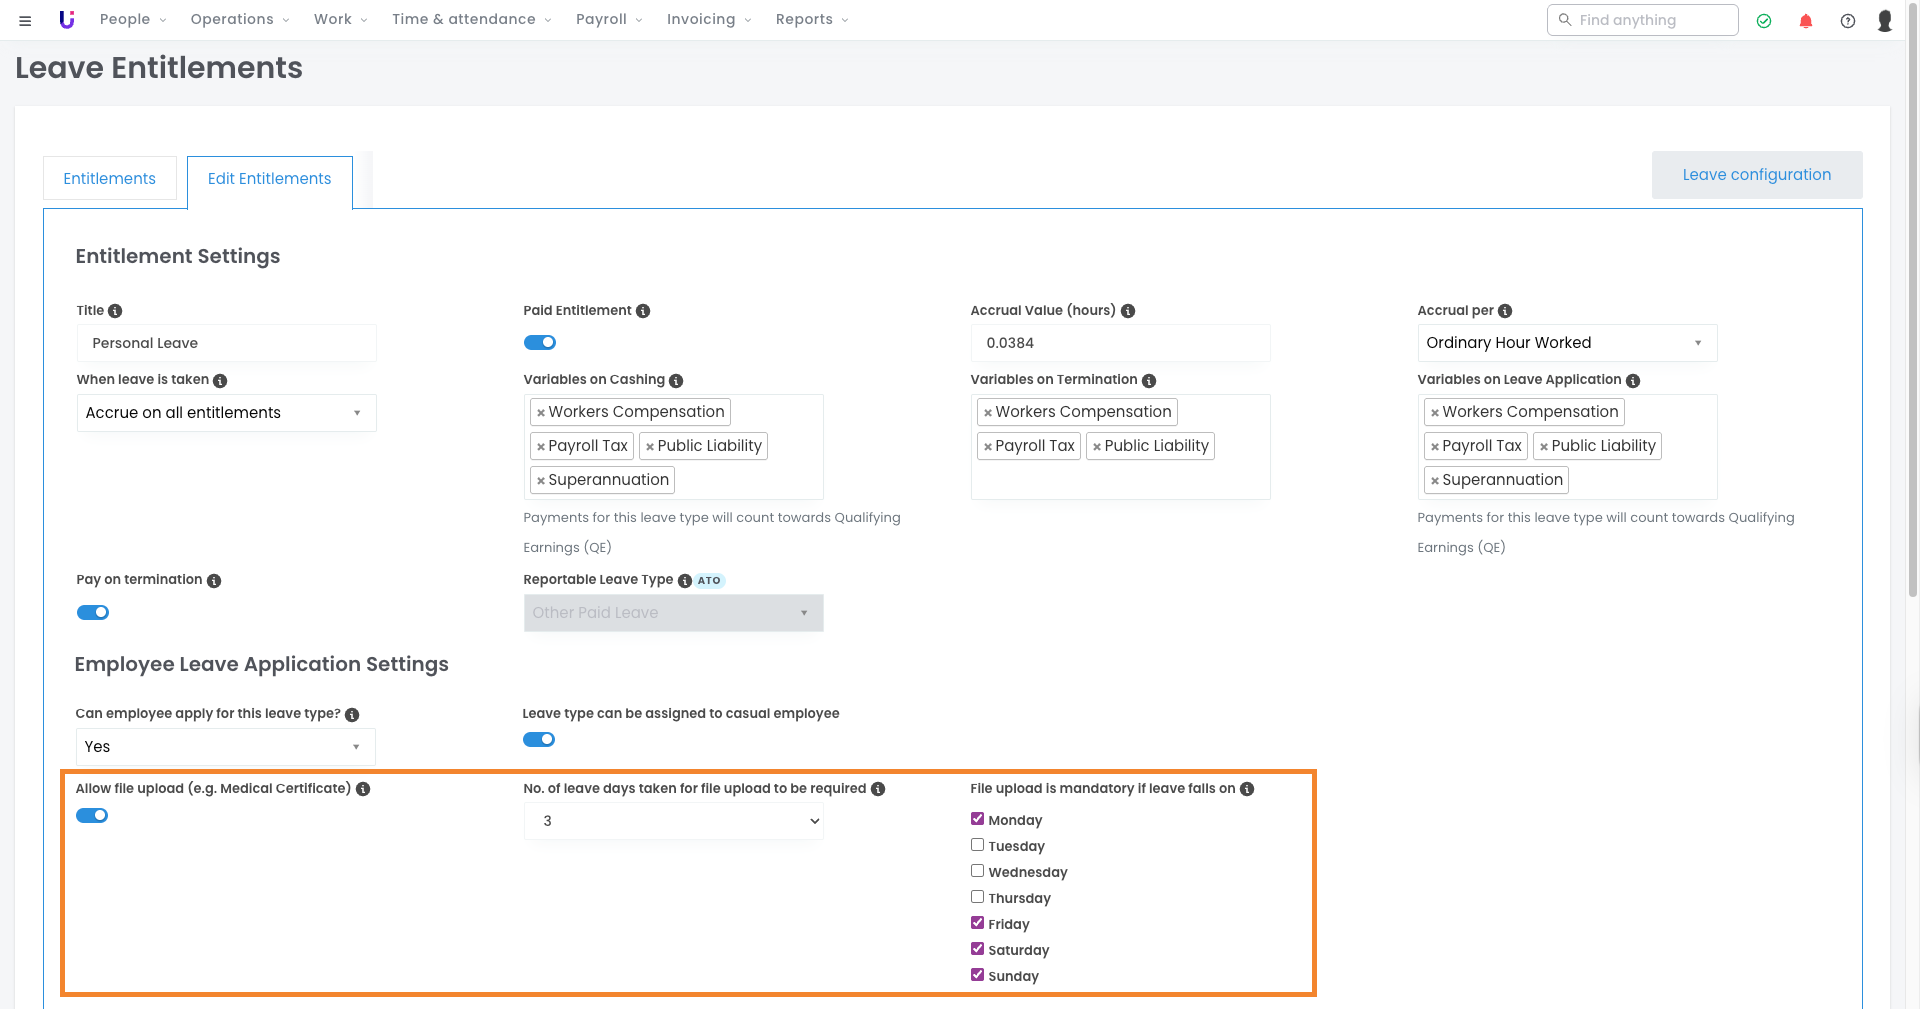Image resolution: width=1920 pixels, height=1009 pixels.
Task: Click the info icon beside Title
Action: click(115, 311)
